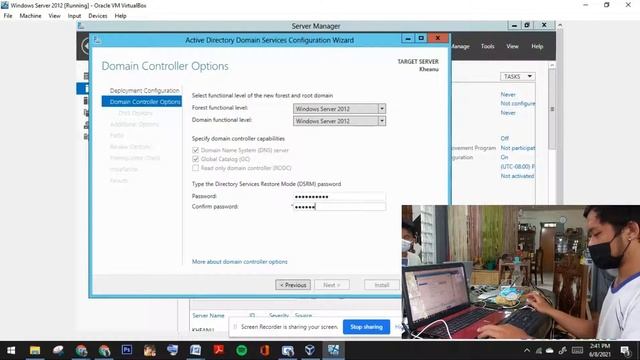Open the notification center icon
The image size is (640, 360).
tap(625, 350)
